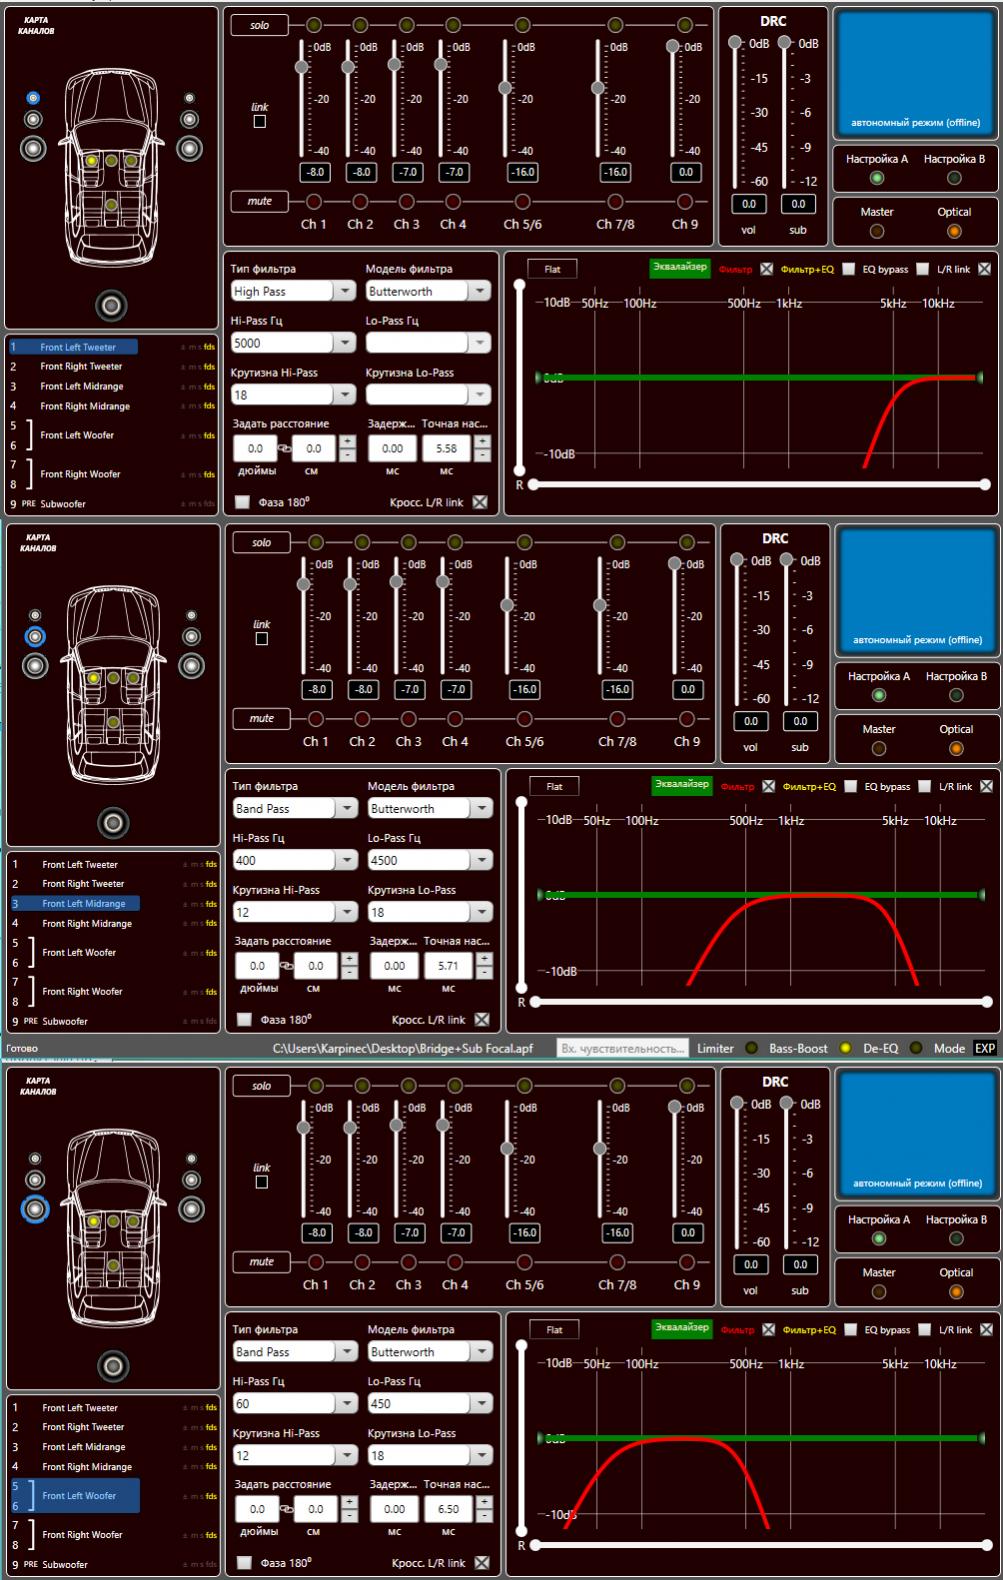Click the Ch 1 solo light in the top mixer
The width and height of the screenshot is (1003, 1580).
(x=314, y=25)
